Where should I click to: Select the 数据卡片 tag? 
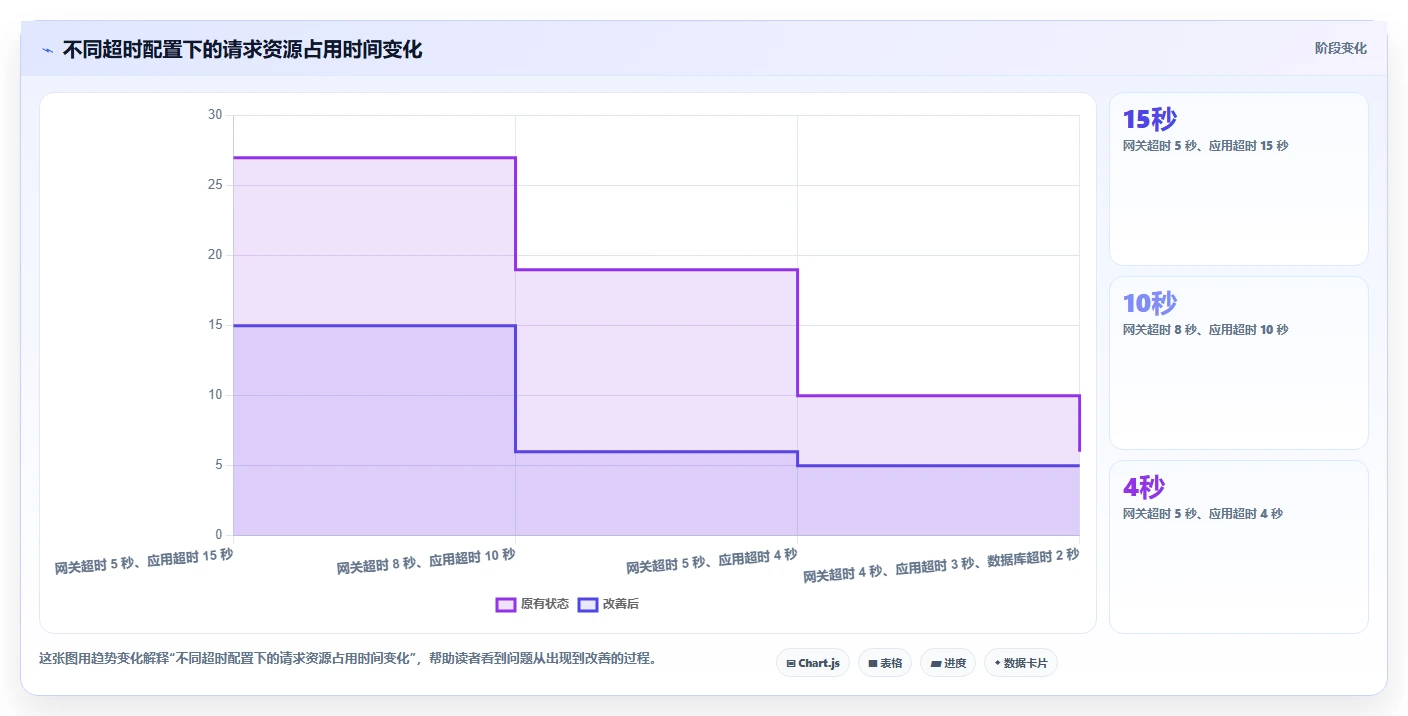tap(1021, 663)
